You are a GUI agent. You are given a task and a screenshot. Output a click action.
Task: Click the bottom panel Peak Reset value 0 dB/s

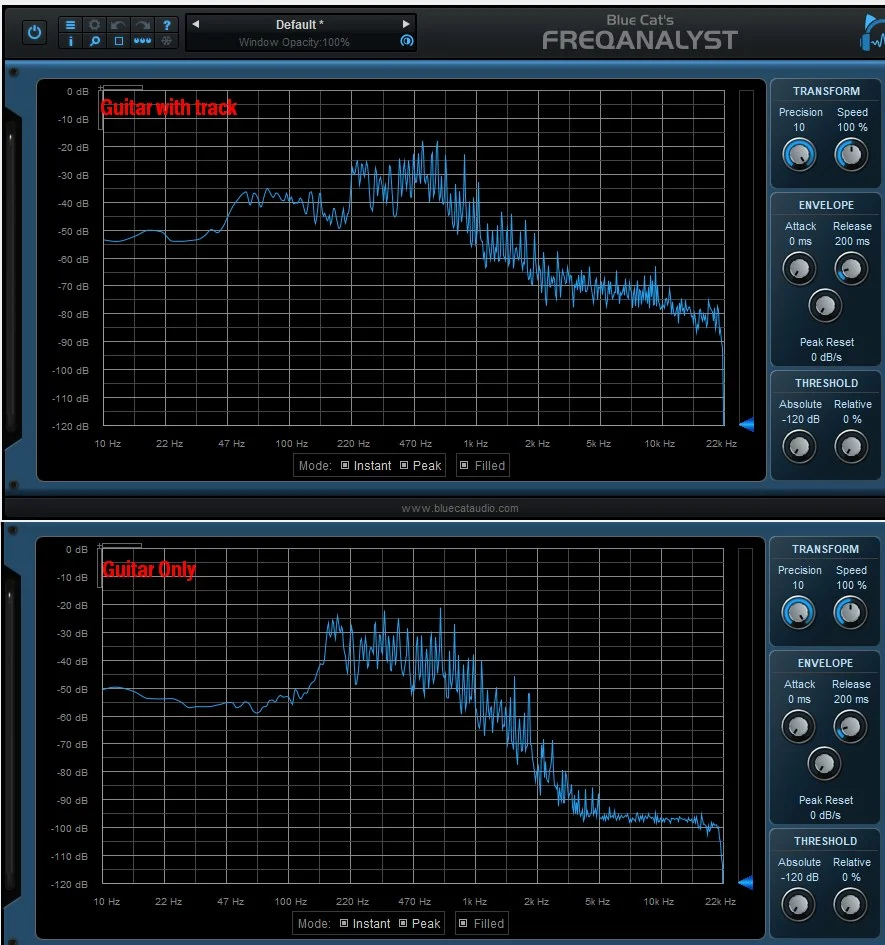(x=825, y=815)
